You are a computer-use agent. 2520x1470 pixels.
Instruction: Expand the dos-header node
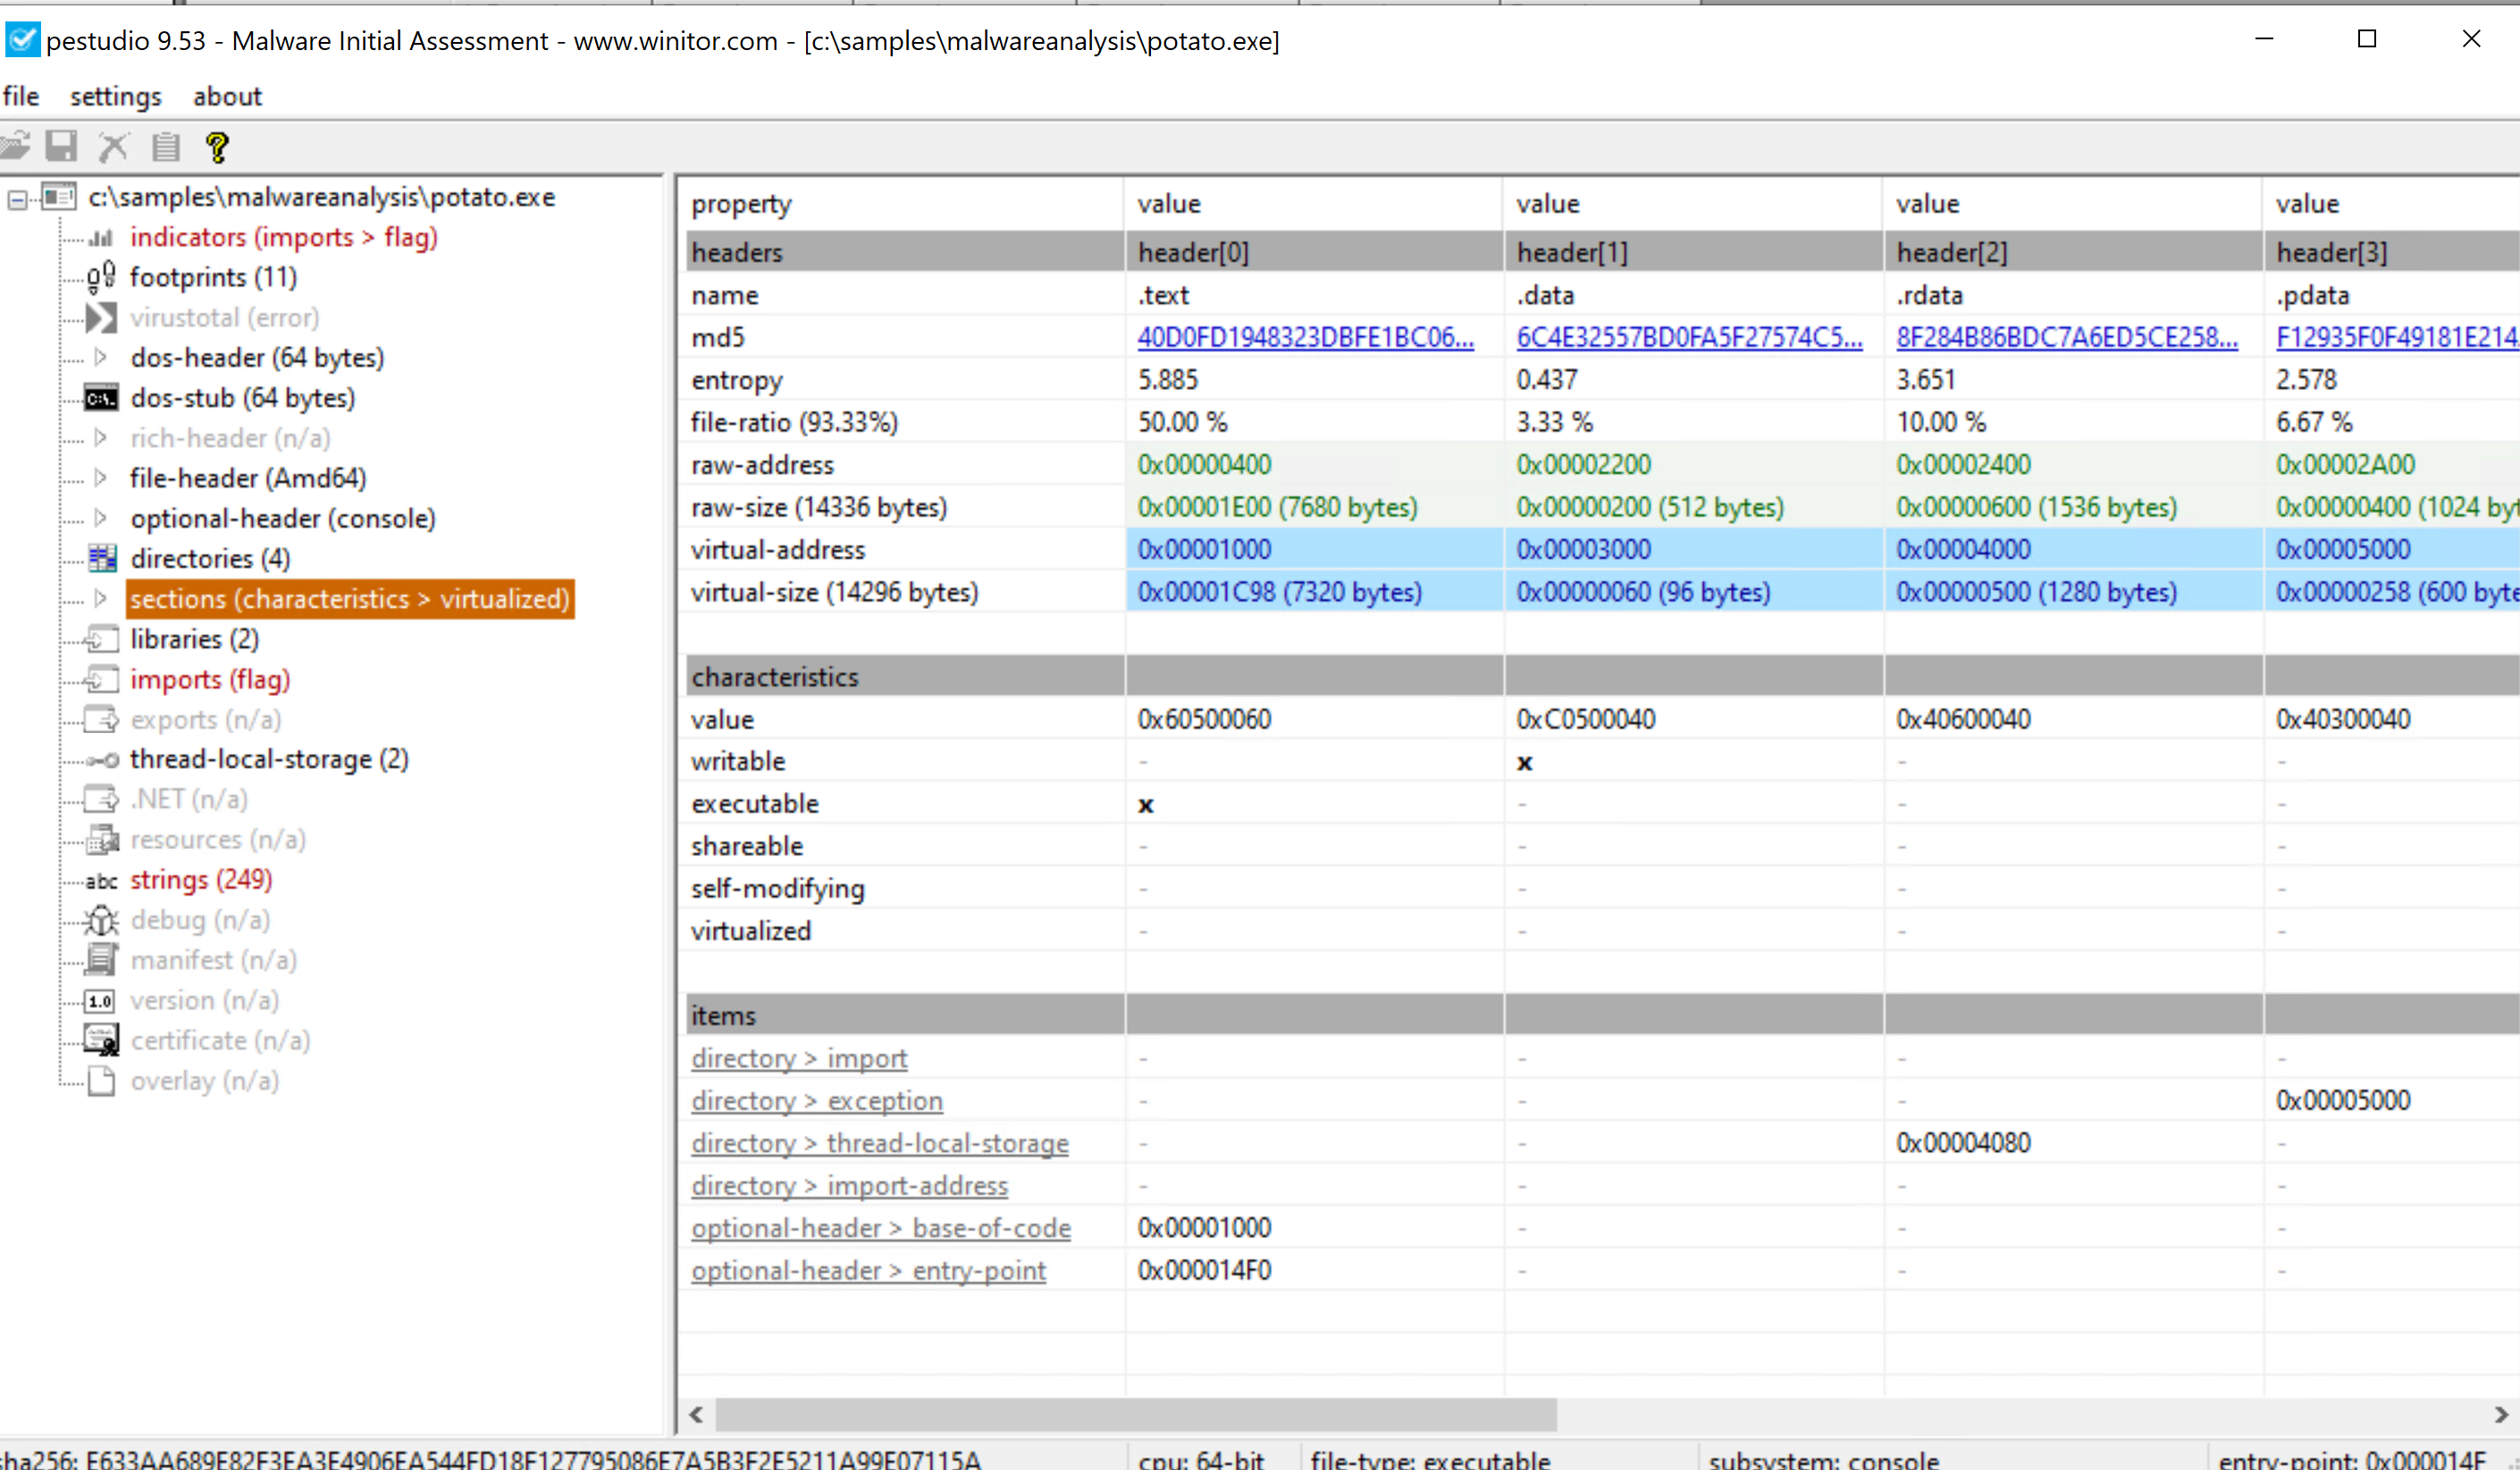[x=101, y=357]
